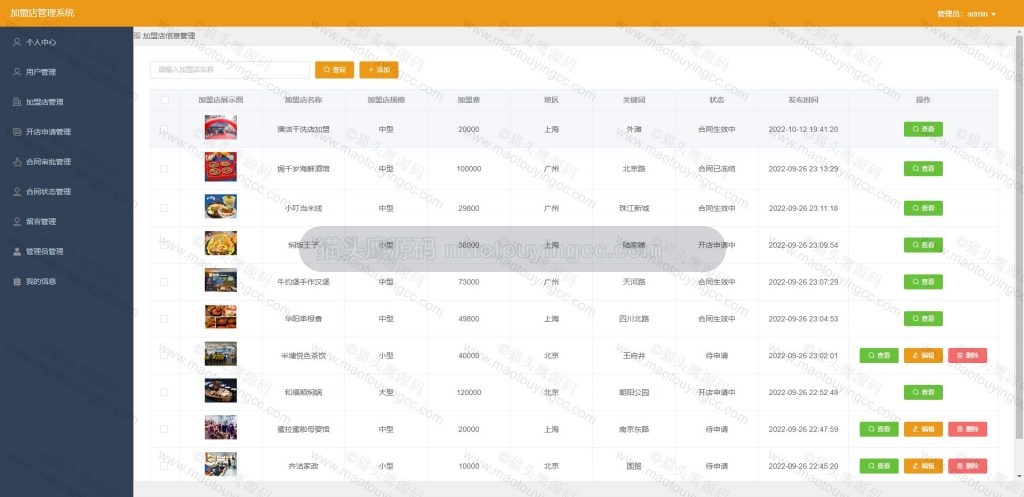Click the 查询 search button
The width and height of the screenshot is (1024, 497).
tap(334, 69)
